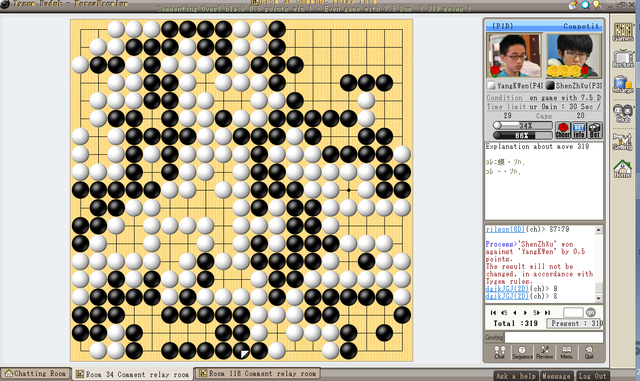
Task: Click the Ask a help button
Action: (516, 376)
